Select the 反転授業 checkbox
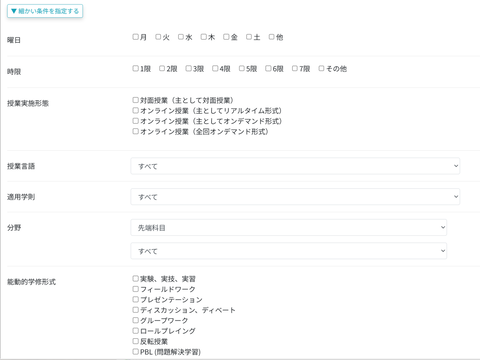The width and height of the screenshot is (480, 360). tap(135, 341)
